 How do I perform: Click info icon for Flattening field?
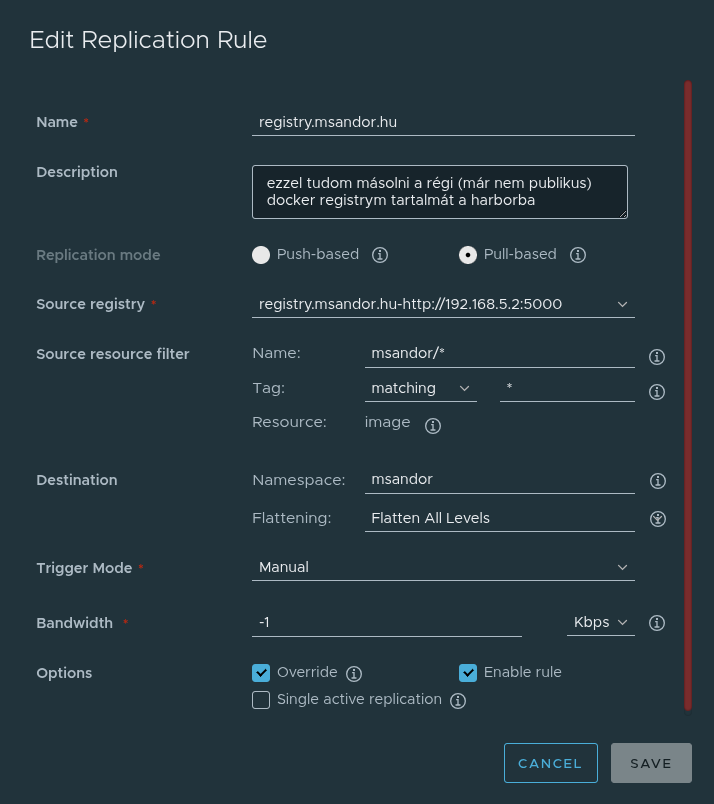[657, 519]
